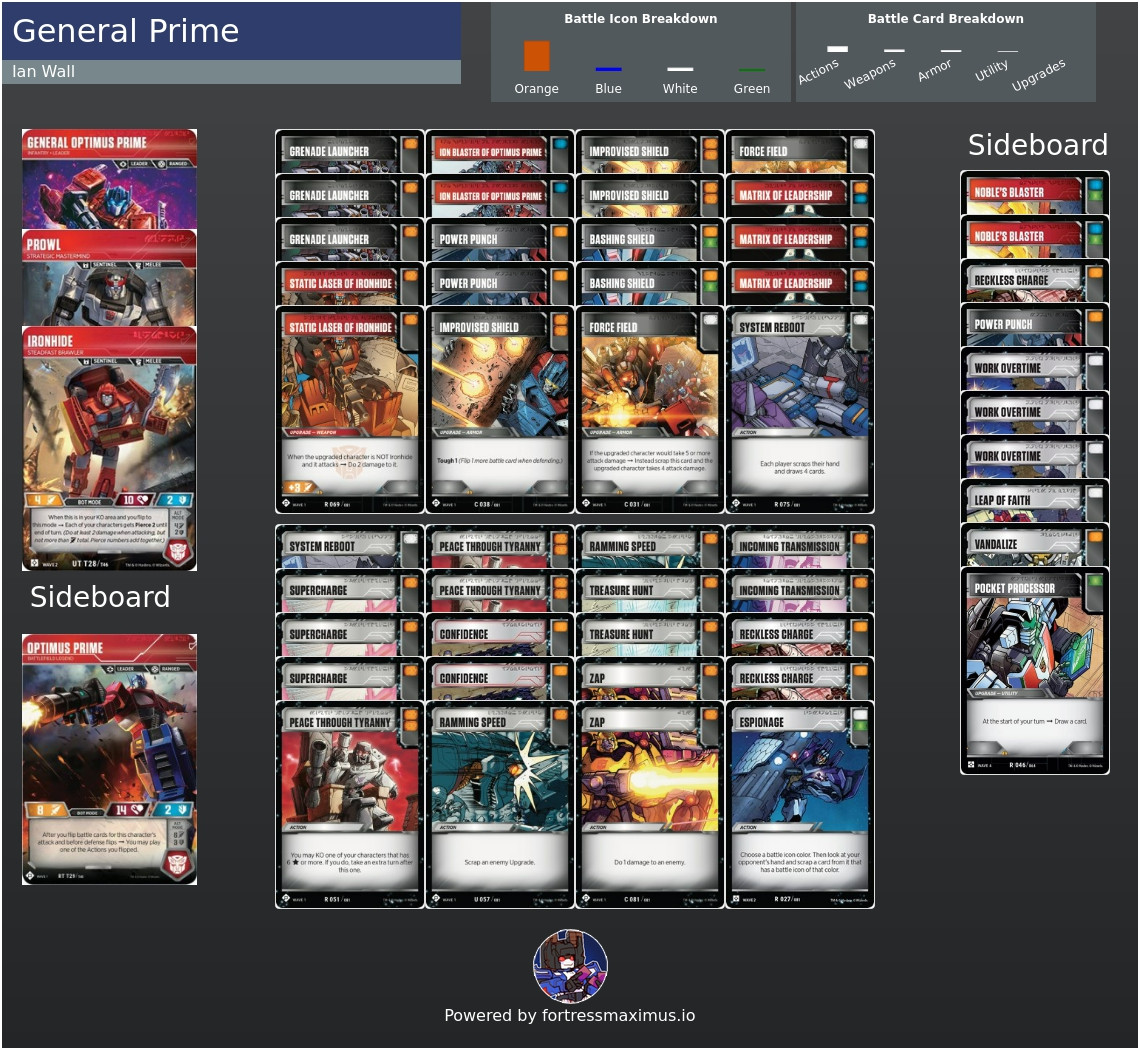The image size is (1140, 1050).
Task: Click the +3 attack bonus on Static Laser card
Action: [x=300, y=487]
